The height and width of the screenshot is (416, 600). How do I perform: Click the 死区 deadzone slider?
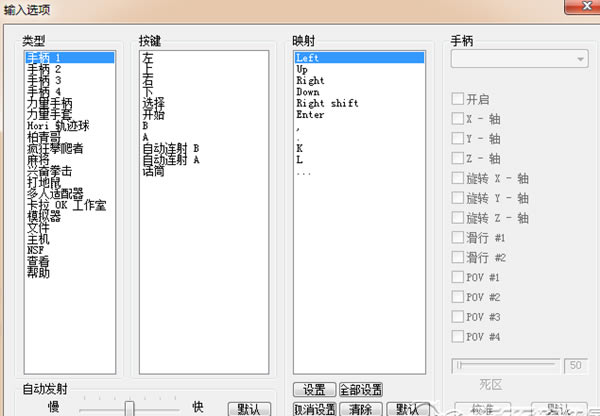pos(508,364)
